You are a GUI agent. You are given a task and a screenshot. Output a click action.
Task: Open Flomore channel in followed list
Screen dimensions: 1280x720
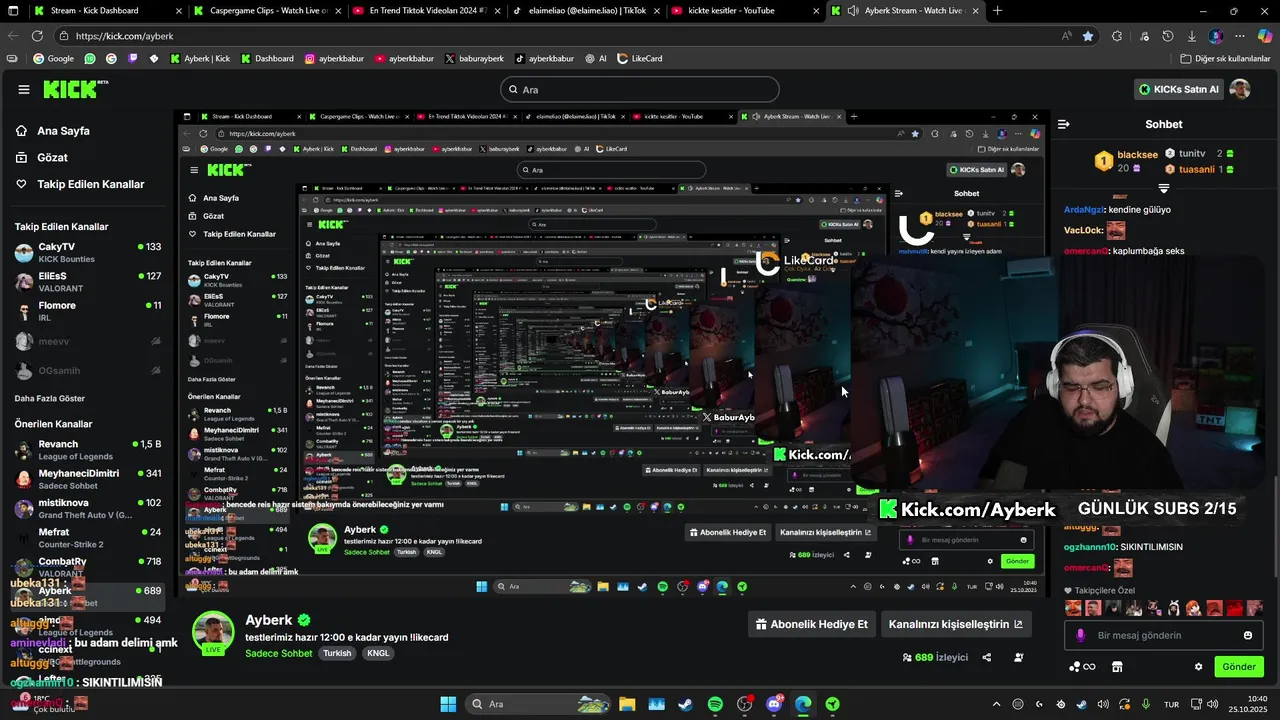point(88,311)
